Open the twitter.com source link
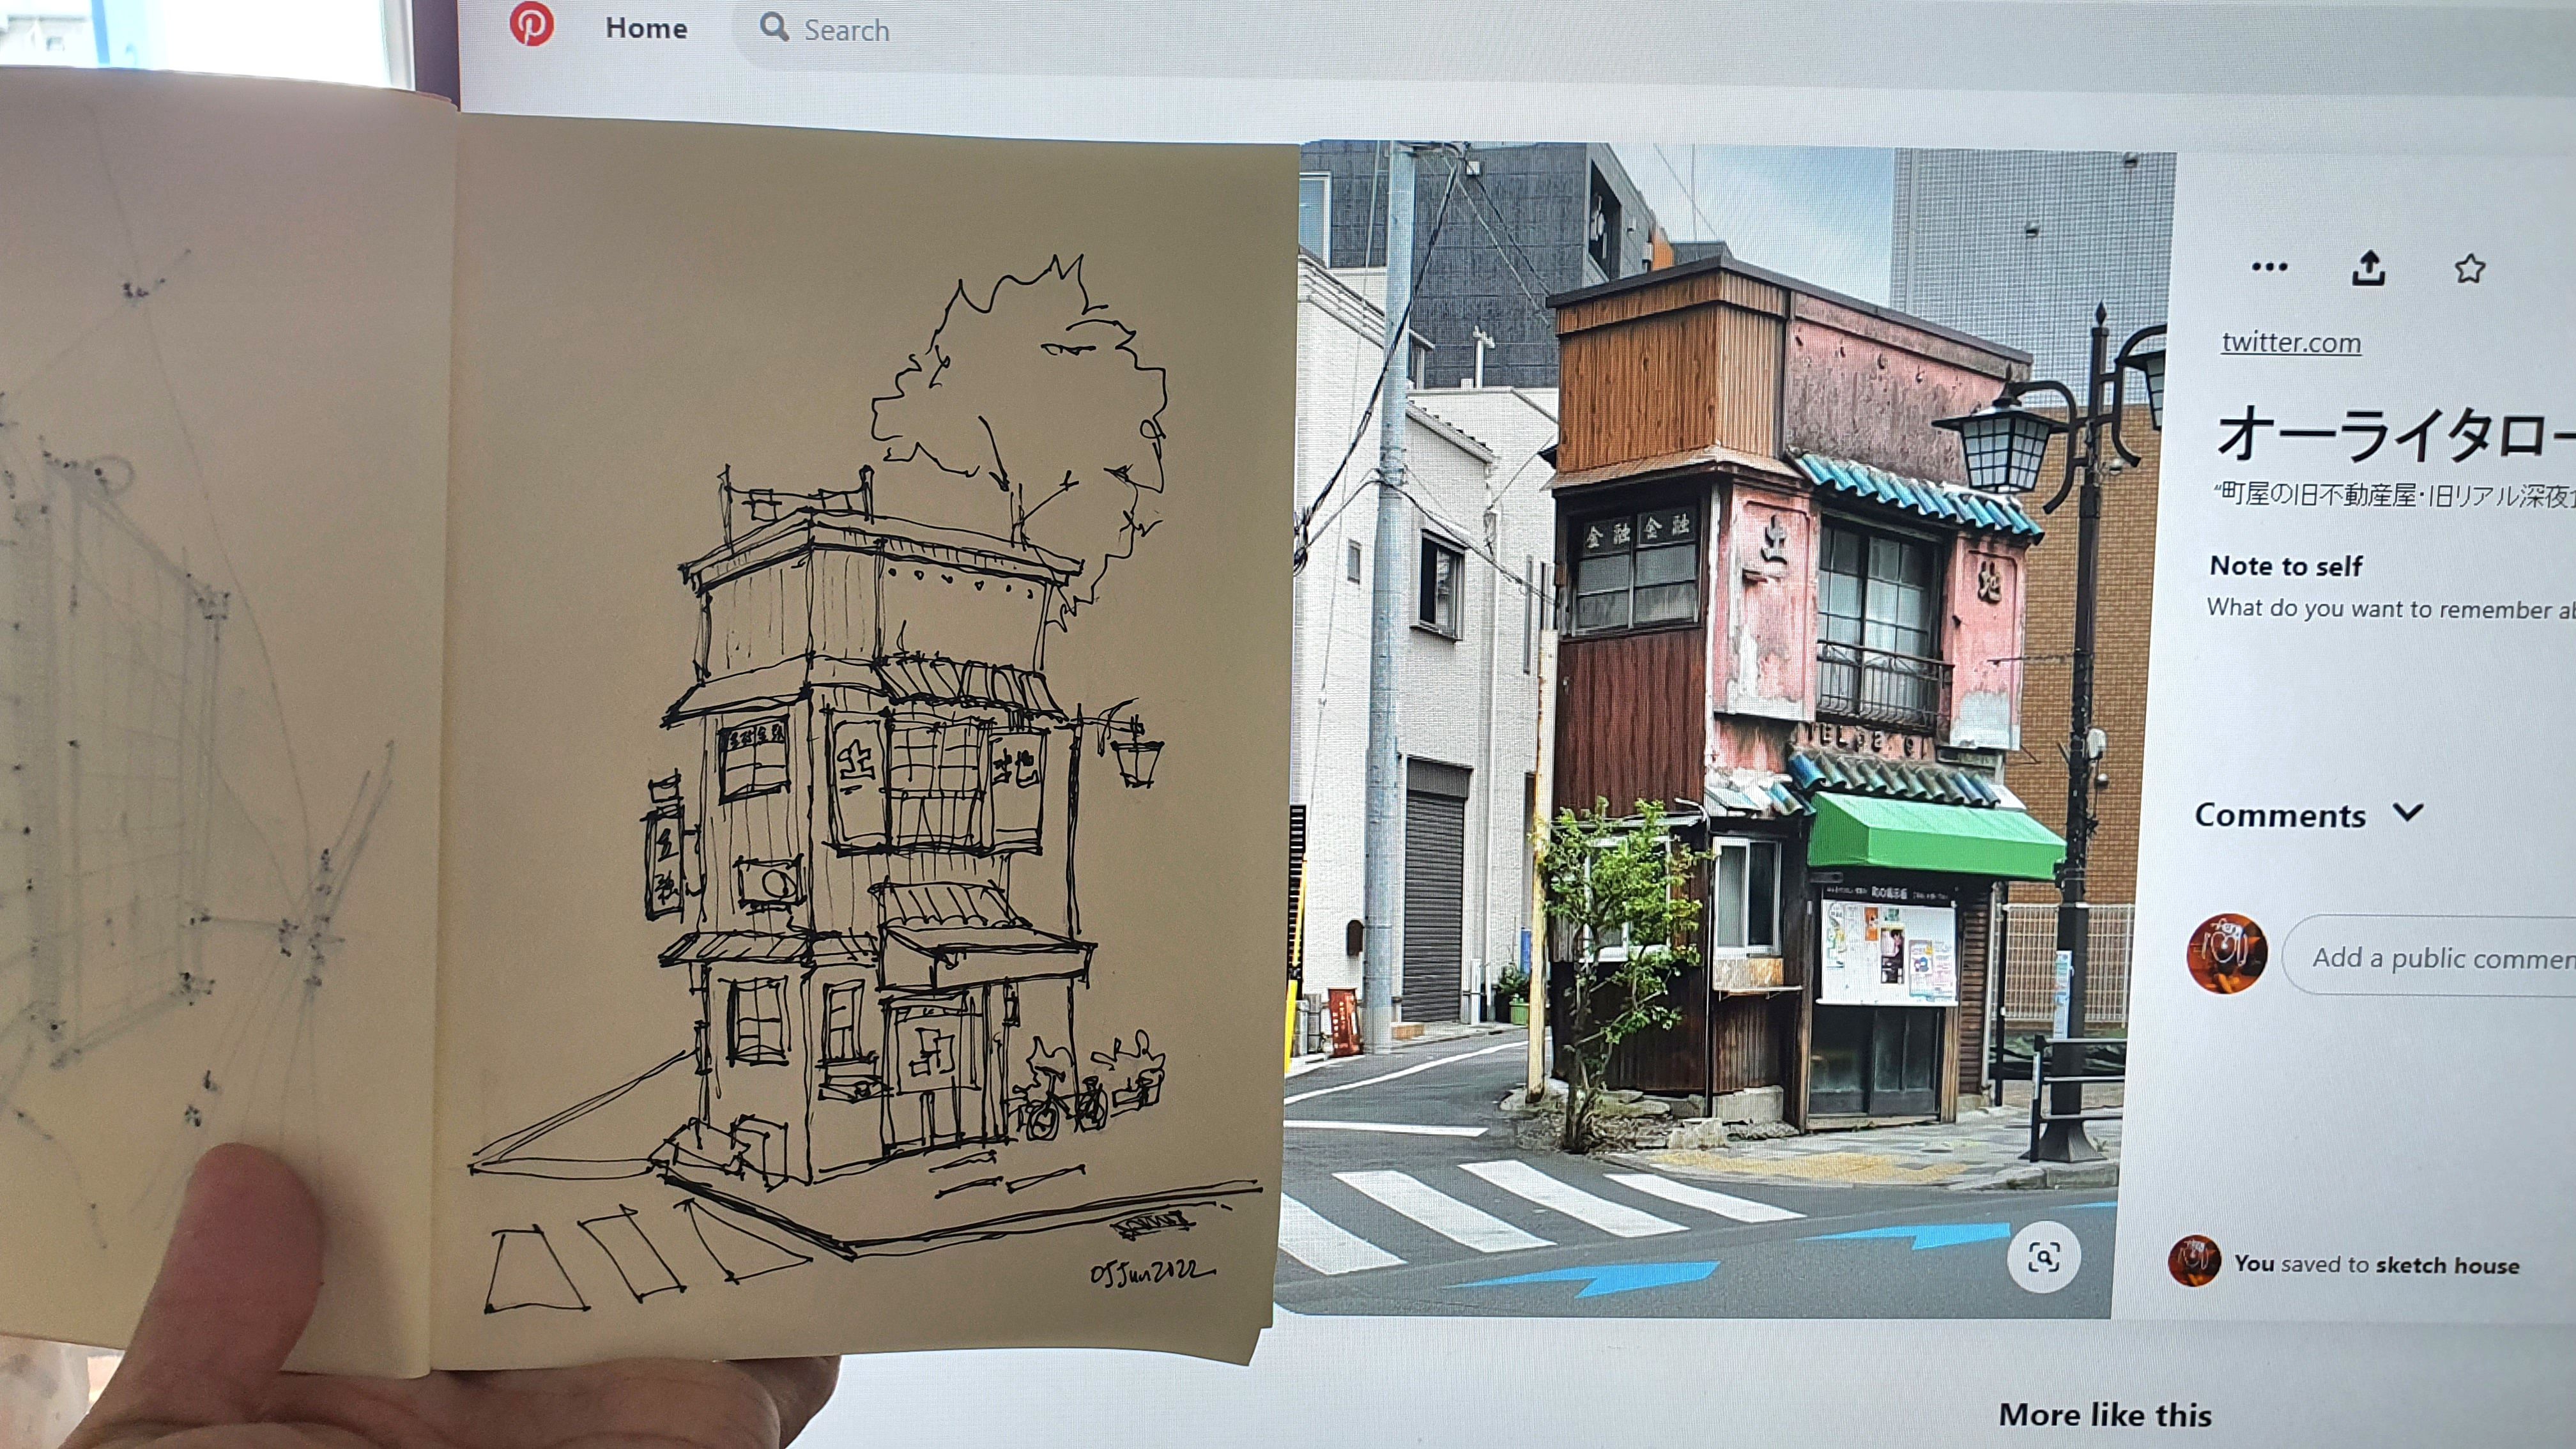The image size is (2576, 1449). click(x=2290, y=342)
